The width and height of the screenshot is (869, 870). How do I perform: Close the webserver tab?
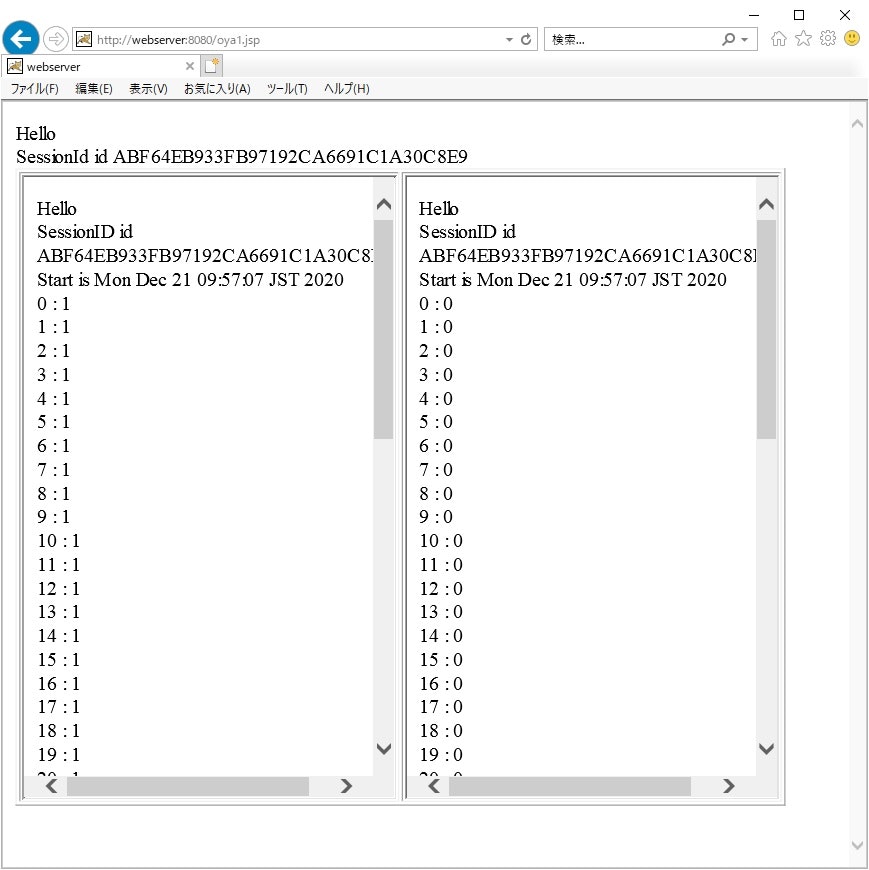pos(190,66)
